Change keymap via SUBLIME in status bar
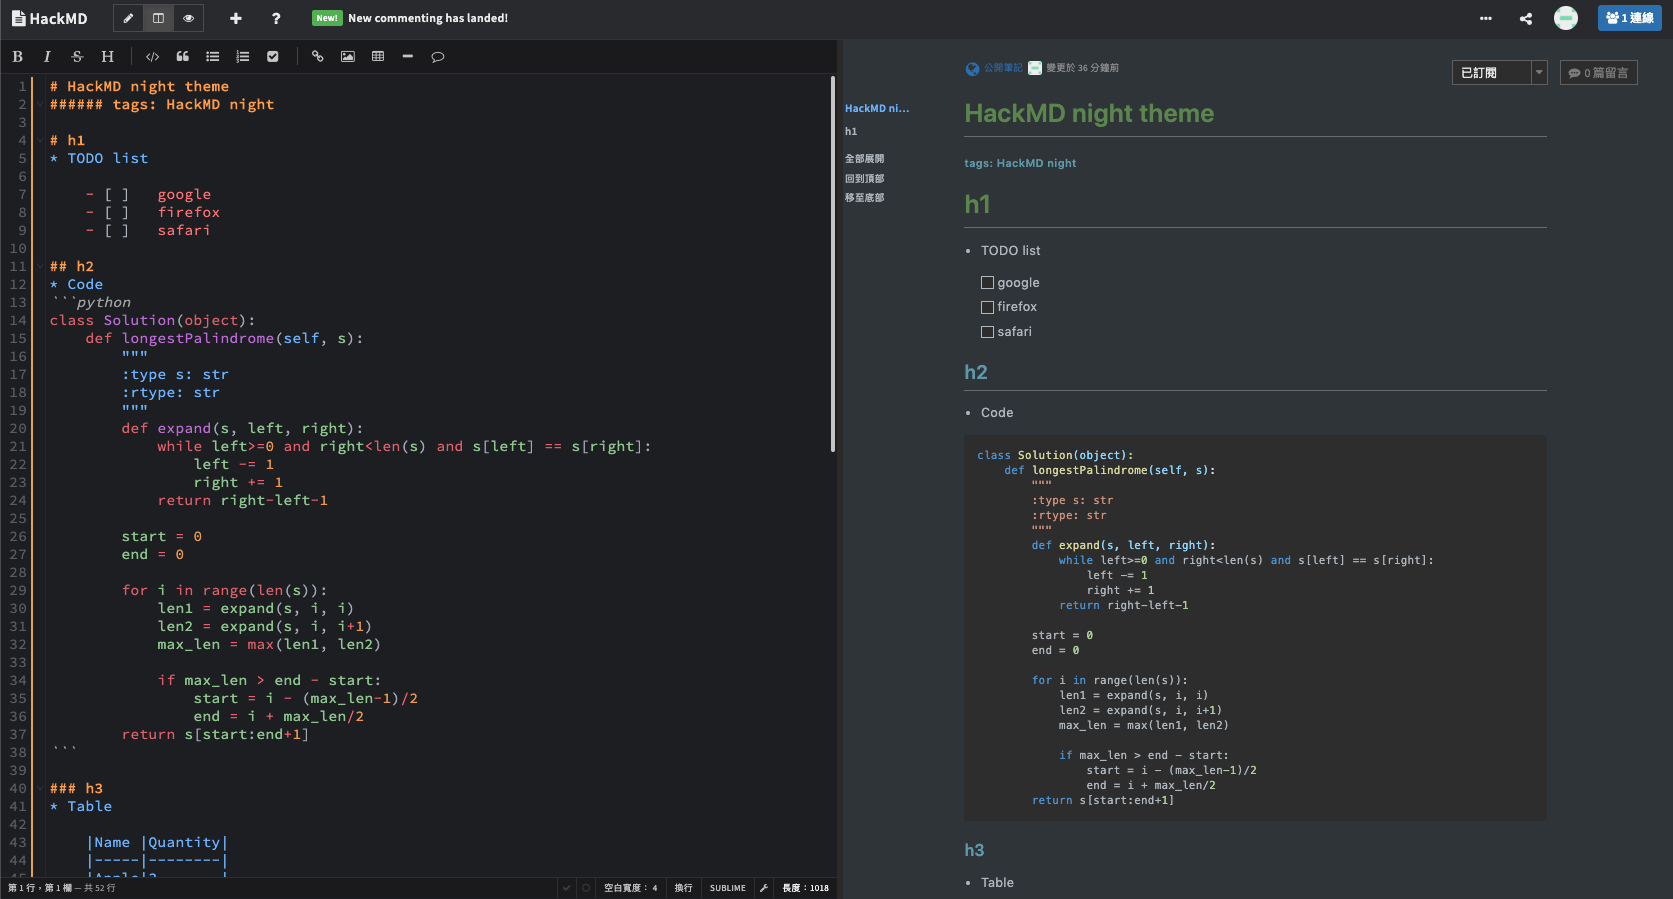The width and height of the screenshot is (1673, 899). click(x=728, y=888)
